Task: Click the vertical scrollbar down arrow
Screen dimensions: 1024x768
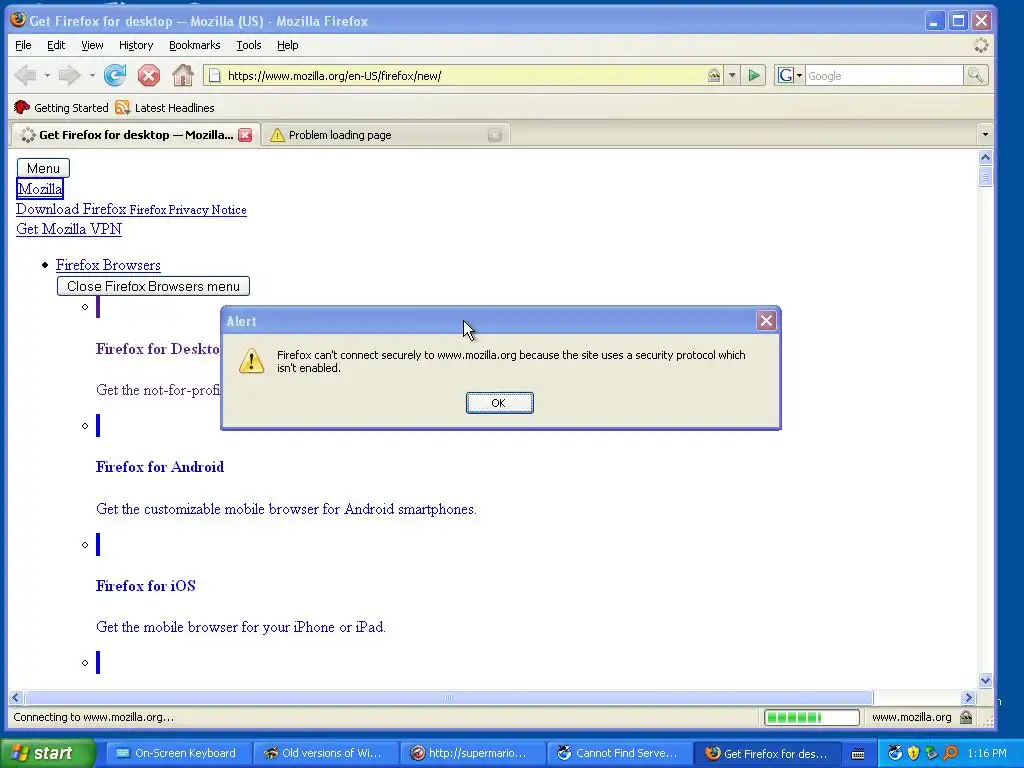Action: (x=985, y=680)
